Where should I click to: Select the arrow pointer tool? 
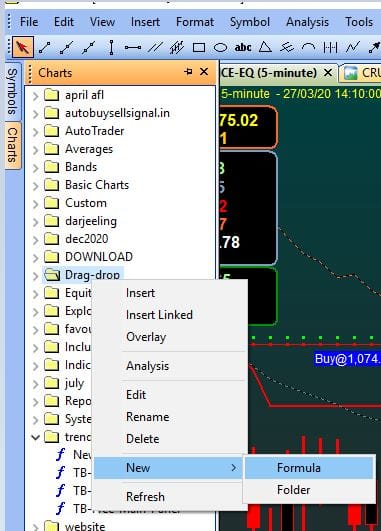[x=23, y=47]
